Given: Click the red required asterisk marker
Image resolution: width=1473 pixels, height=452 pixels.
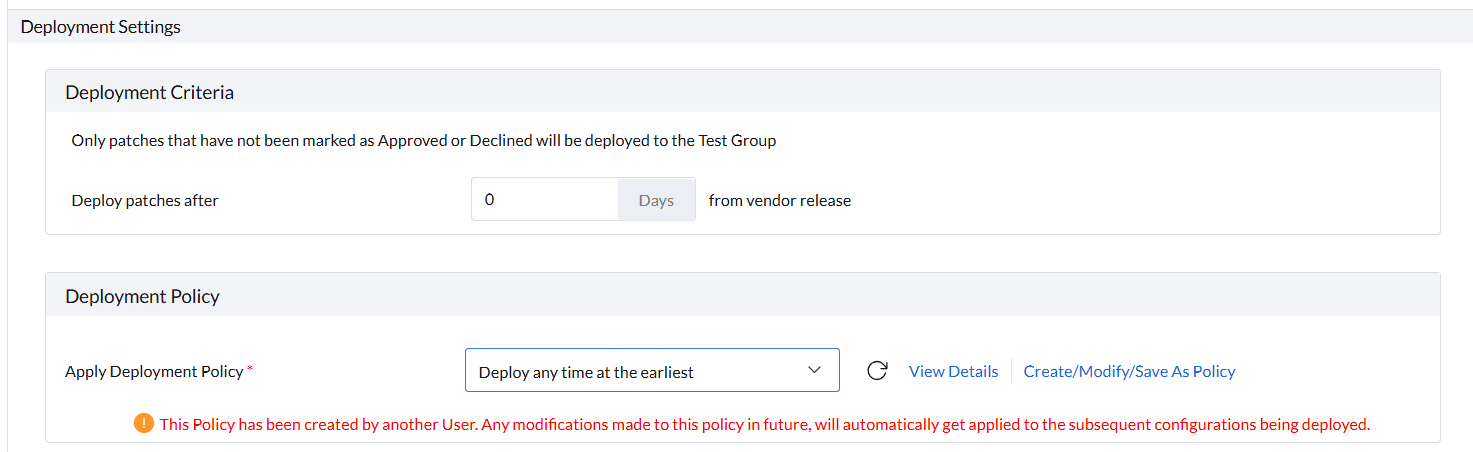Looking at the screenshot, I should click(250, 370).
